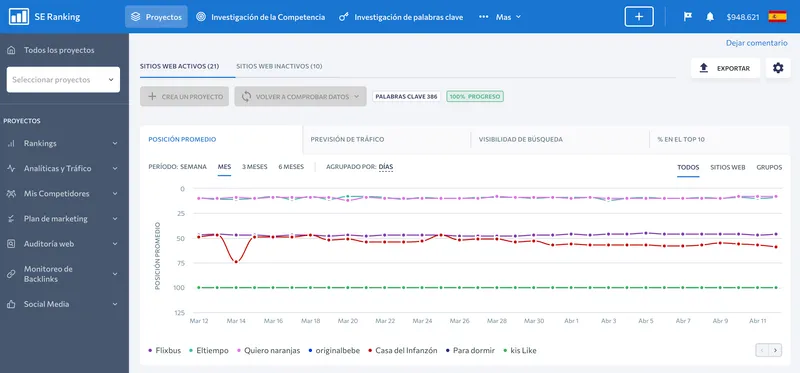Click the Rankings bar chart icon

11,144
